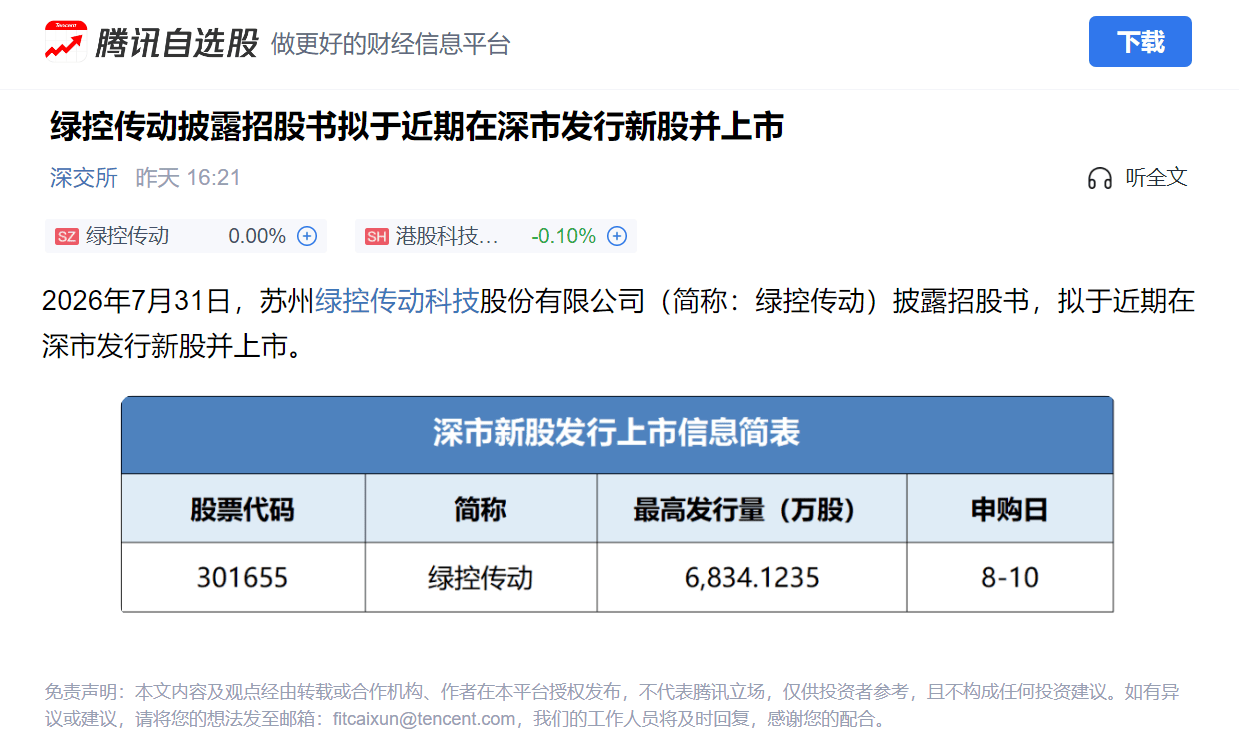The height and width of the screenshot is (743, 1239).
Task: Open the 深交所 source link
Action: click(84, 178)
